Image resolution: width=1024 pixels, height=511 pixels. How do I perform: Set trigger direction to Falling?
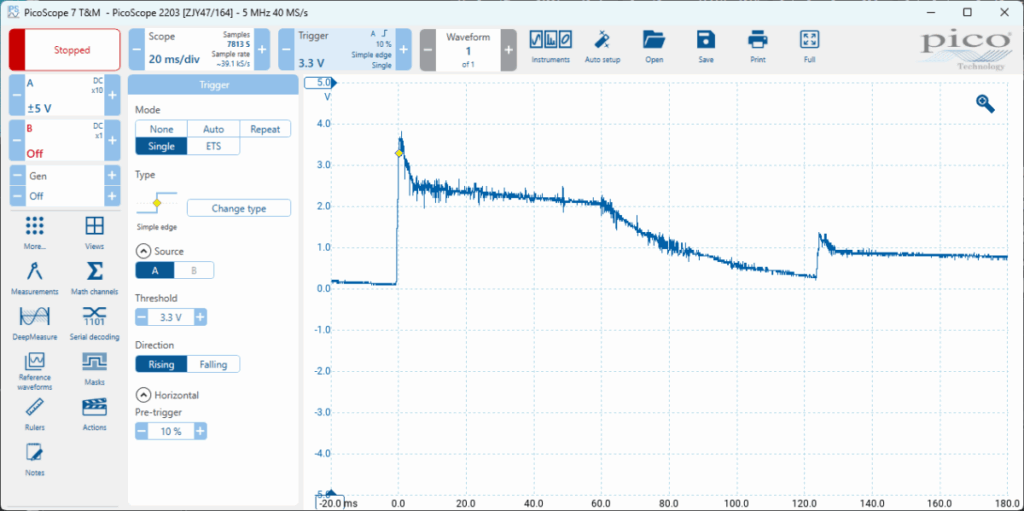click(213, 364)
